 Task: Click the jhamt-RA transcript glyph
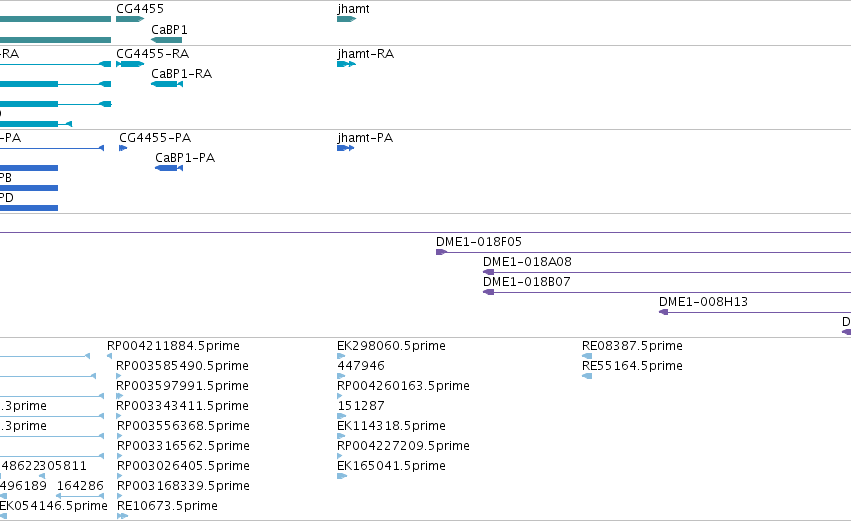click(x=346, y=64)
